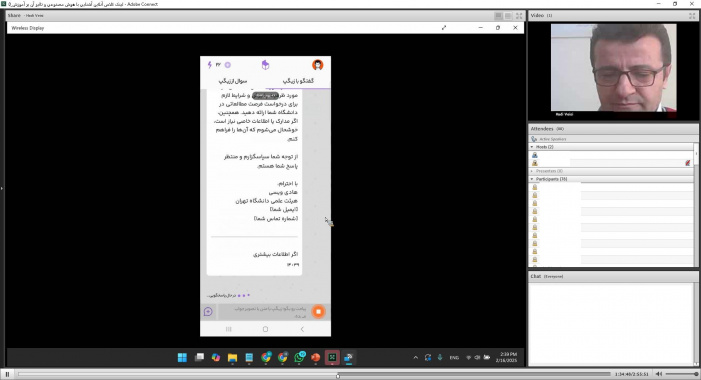This screenshot has height=380, width=701.
Task: Select the first host in Attendees list
Action: [611, 155]
